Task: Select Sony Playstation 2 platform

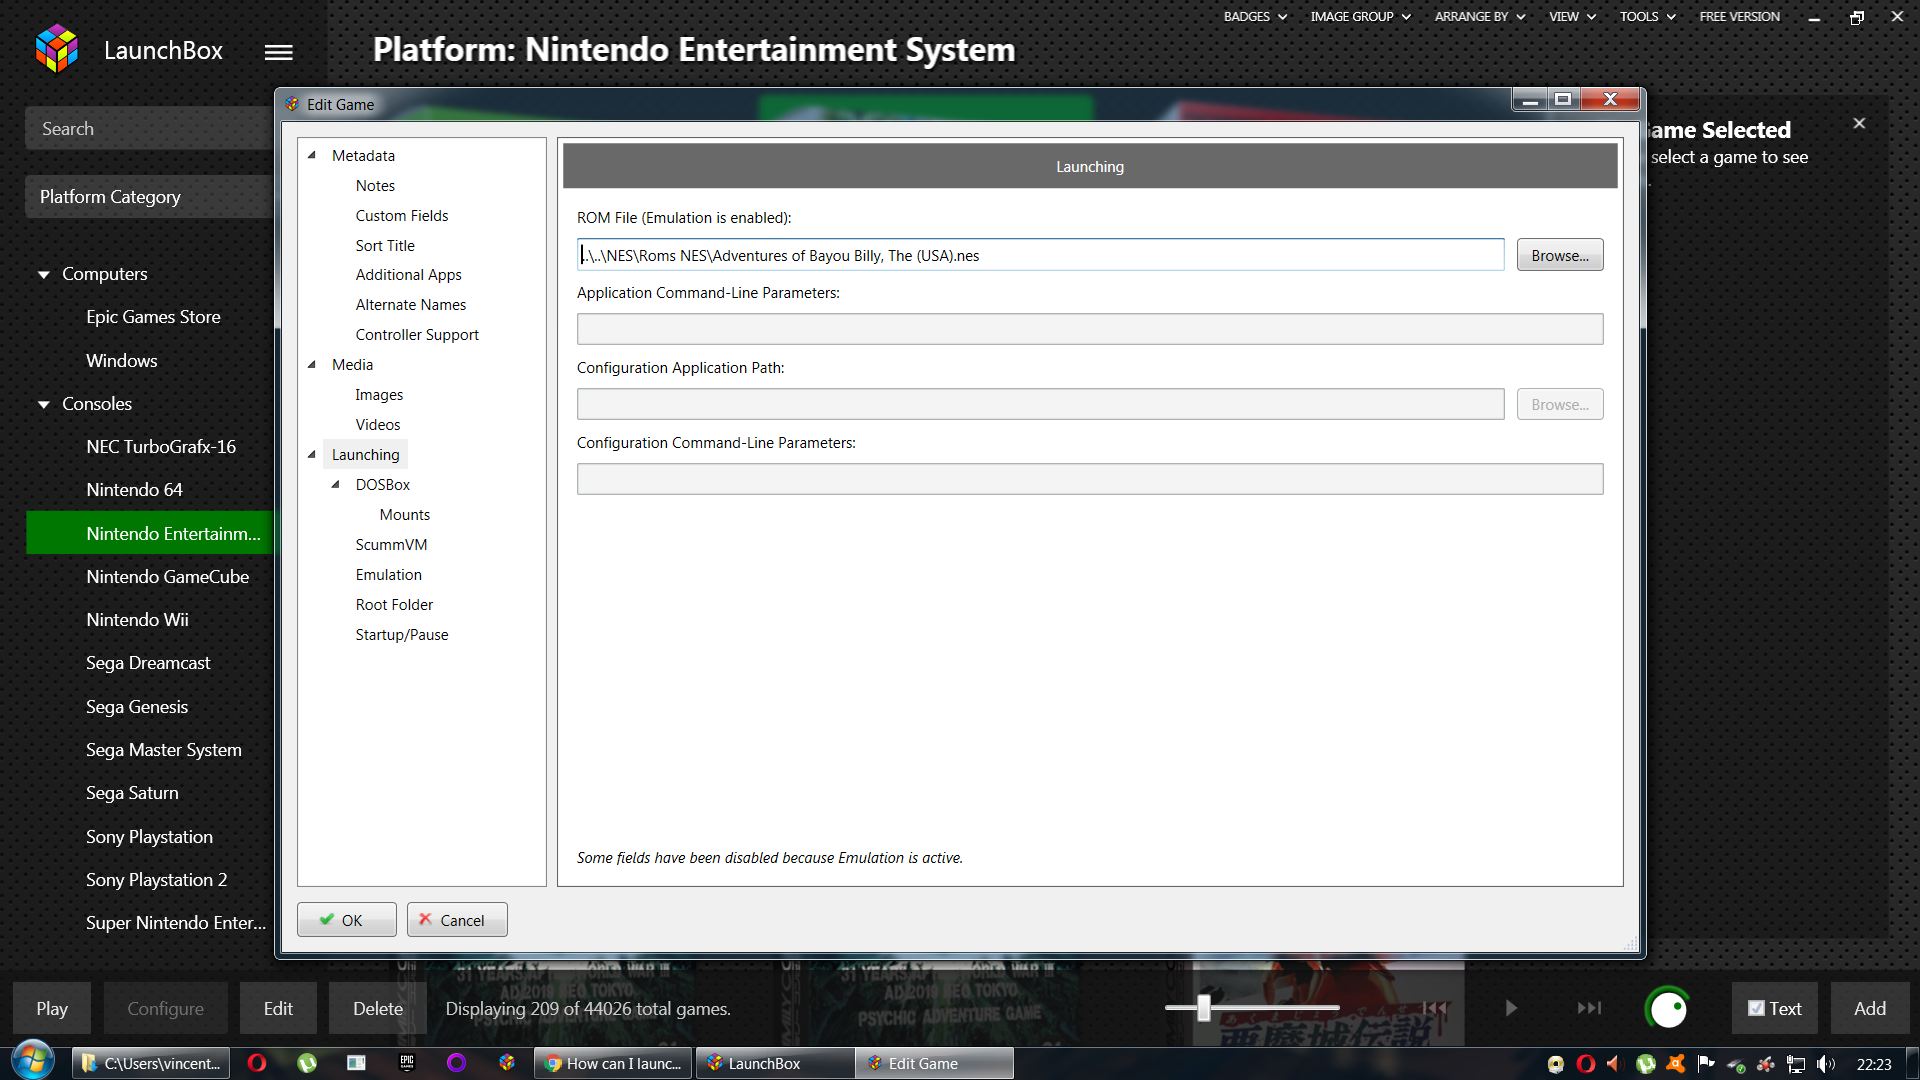Action: coord(156,879)
